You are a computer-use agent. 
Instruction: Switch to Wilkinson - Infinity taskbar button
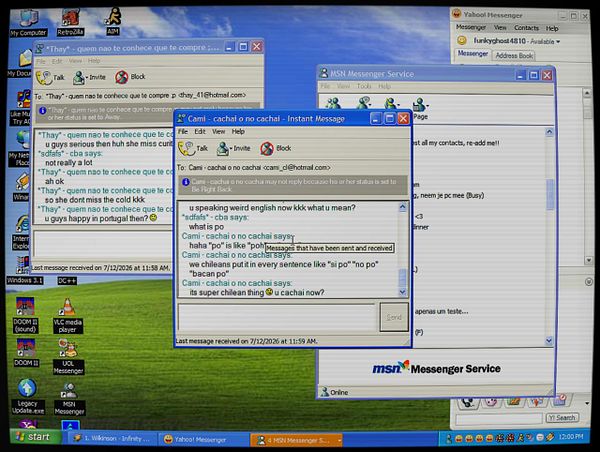112,439
